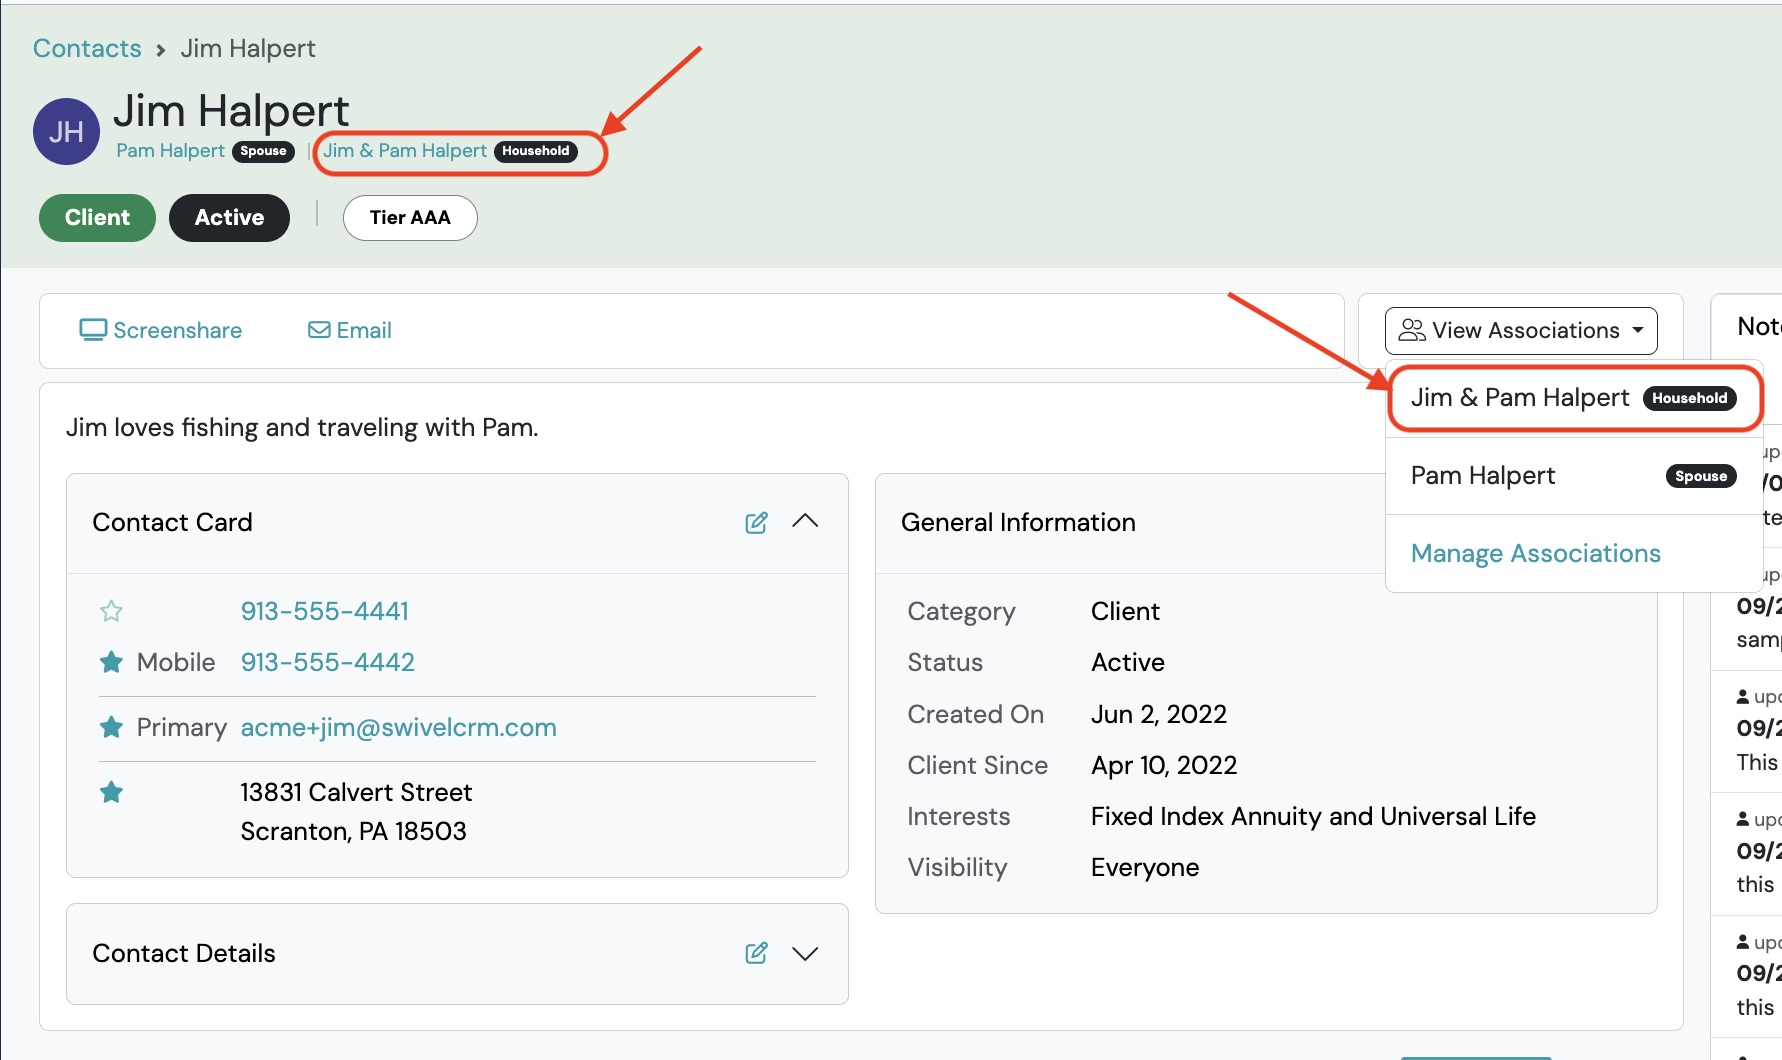1782x1060 pixels.
Task: Click Jim Halpert breadcrumb text
Action: 248,48
